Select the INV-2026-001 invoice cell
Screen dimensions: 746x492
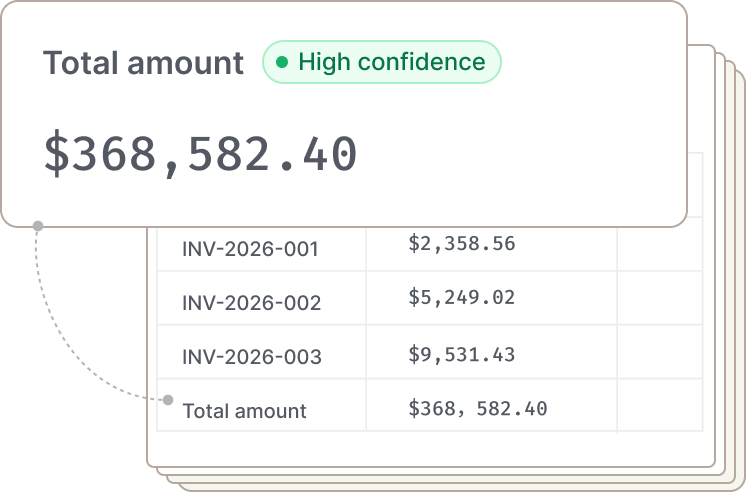tap(250, 248)
